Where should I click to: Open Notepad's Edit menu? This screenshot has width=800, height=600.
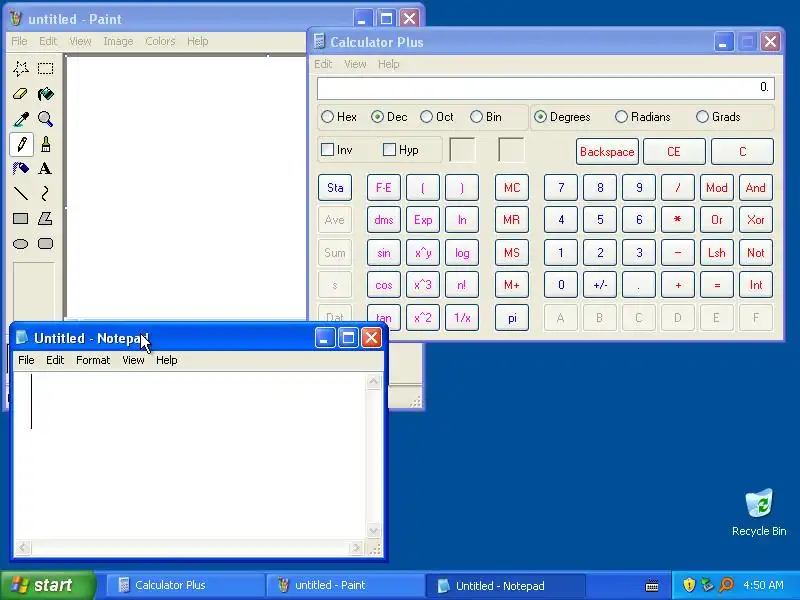pos(55,360)
